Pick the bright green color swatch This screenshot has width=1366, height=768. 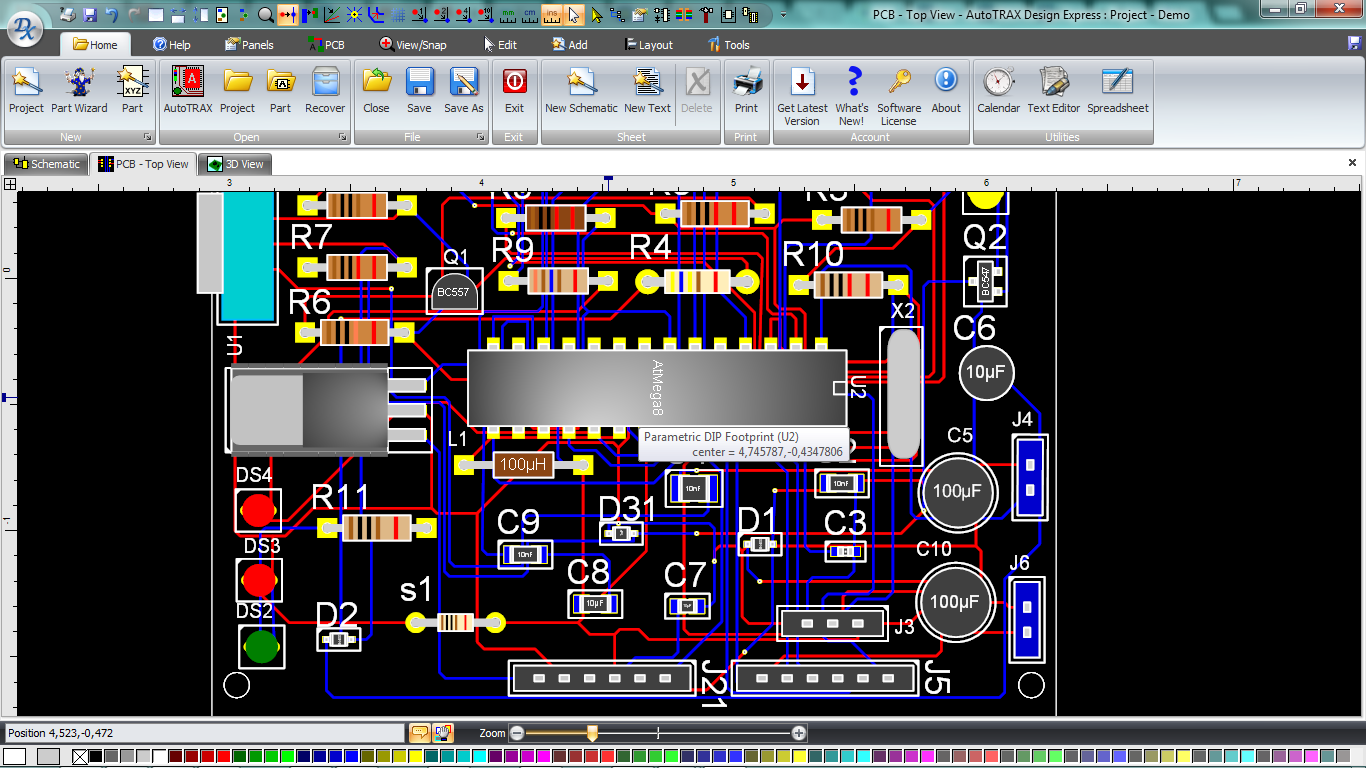point(287,757)
